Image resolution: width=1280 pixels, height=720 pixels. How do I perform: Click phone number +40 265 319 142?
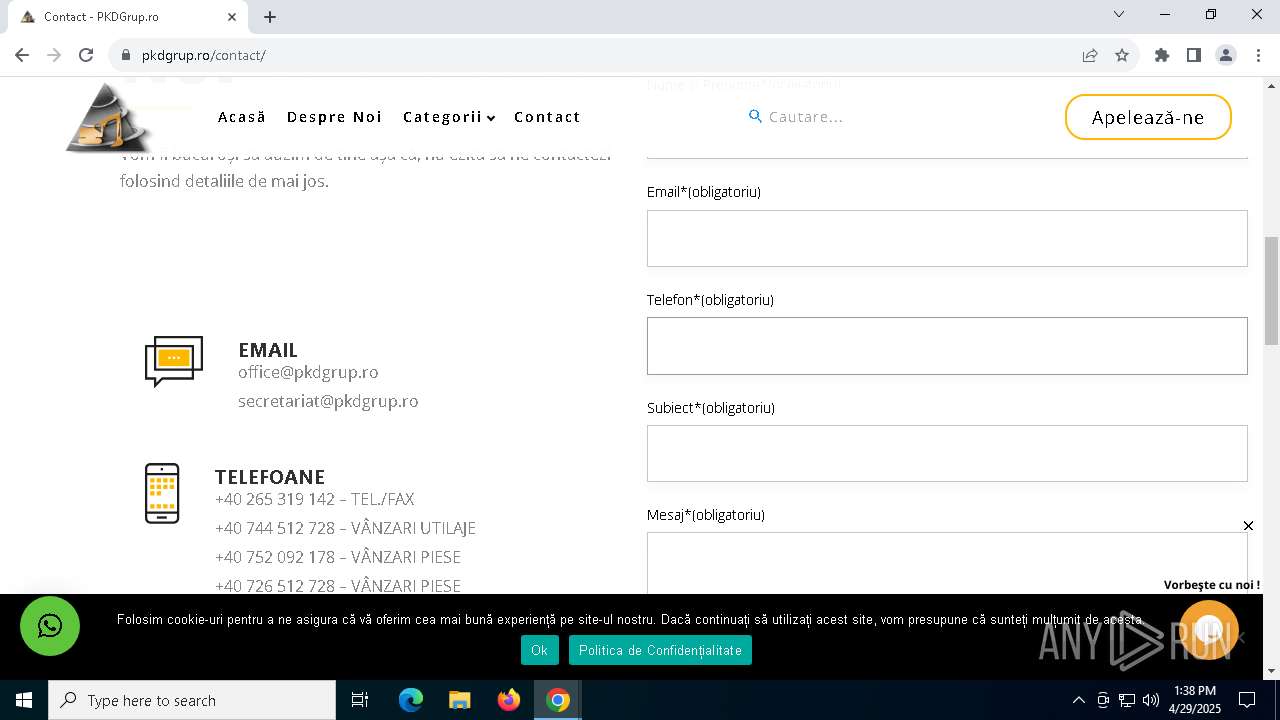(x=275, y=499)
